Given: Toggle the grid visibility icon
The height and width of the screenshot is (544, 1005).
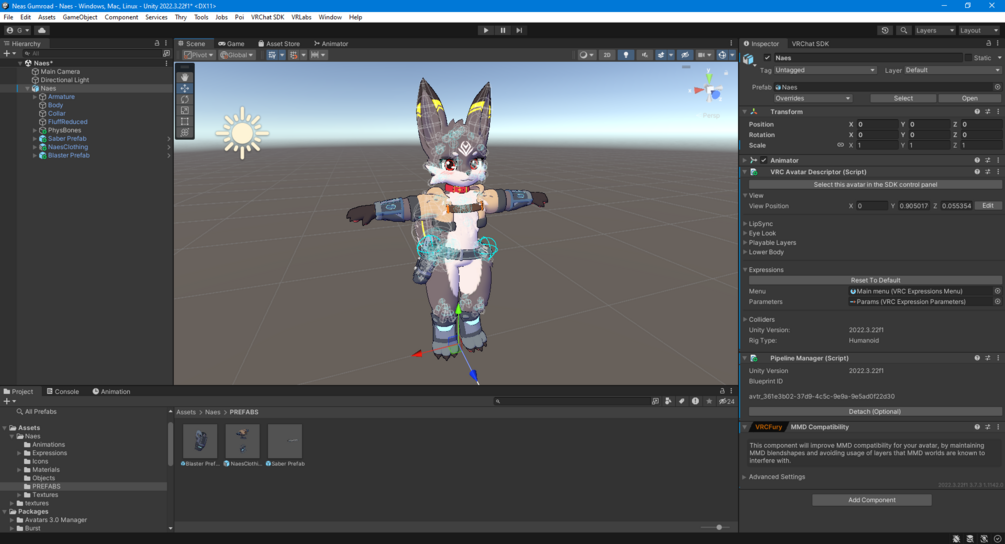Looking at the screenshot, I should click(272, 55).
